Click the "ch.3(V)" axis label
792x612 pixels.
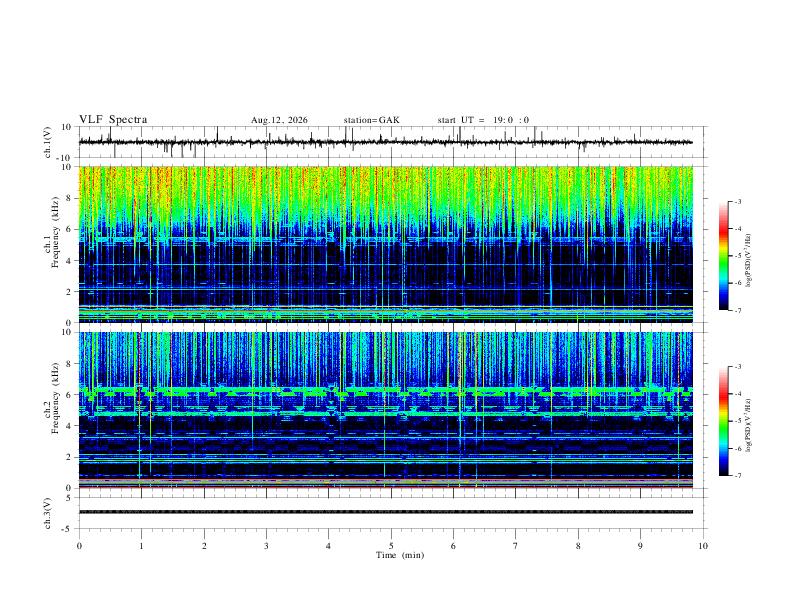click(x=48, y=513)
